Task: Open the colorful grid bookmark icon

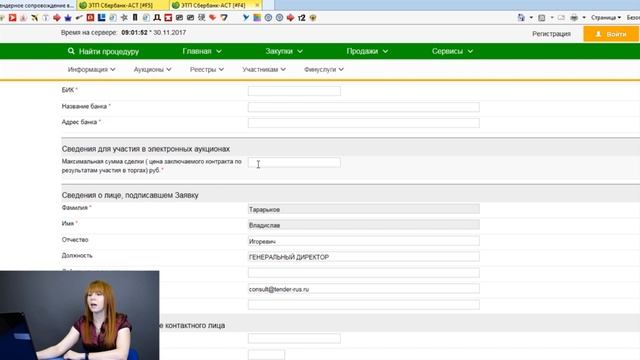Action: (x=257, y=18)
